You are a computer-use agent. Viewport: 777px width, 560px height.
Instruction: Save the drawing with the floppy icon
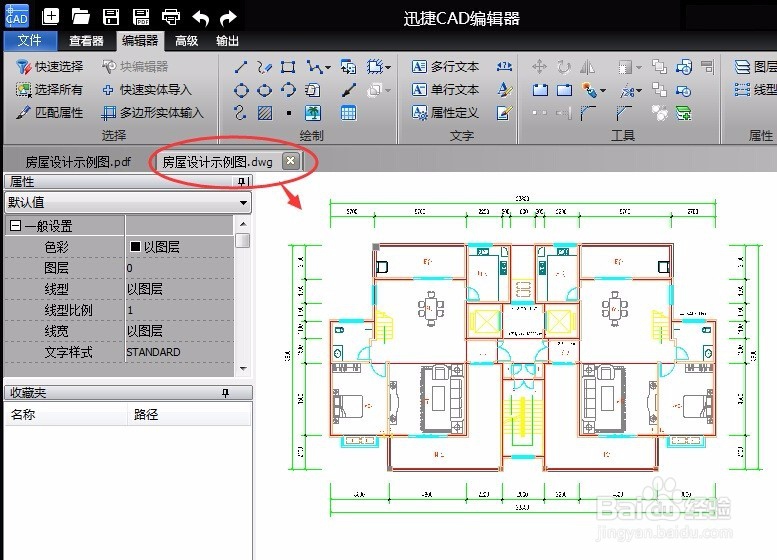(111, 17)
